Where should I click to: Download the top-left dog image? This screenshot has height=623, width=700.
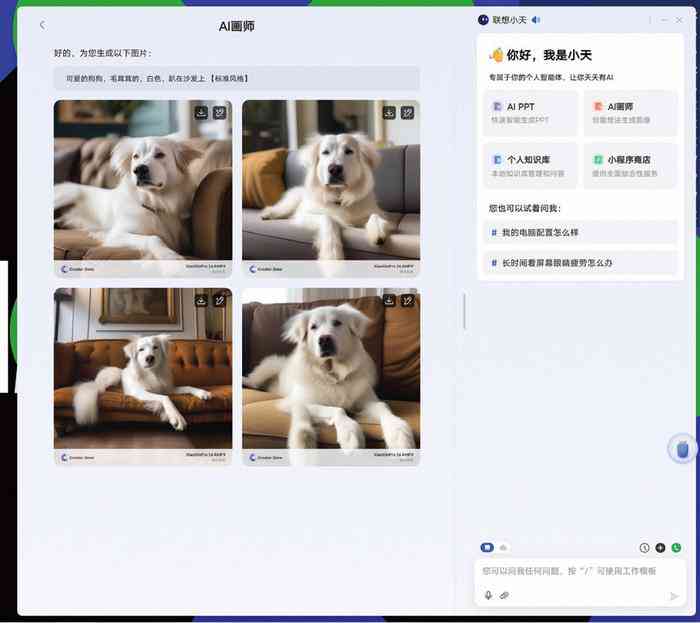coord(201,112)
